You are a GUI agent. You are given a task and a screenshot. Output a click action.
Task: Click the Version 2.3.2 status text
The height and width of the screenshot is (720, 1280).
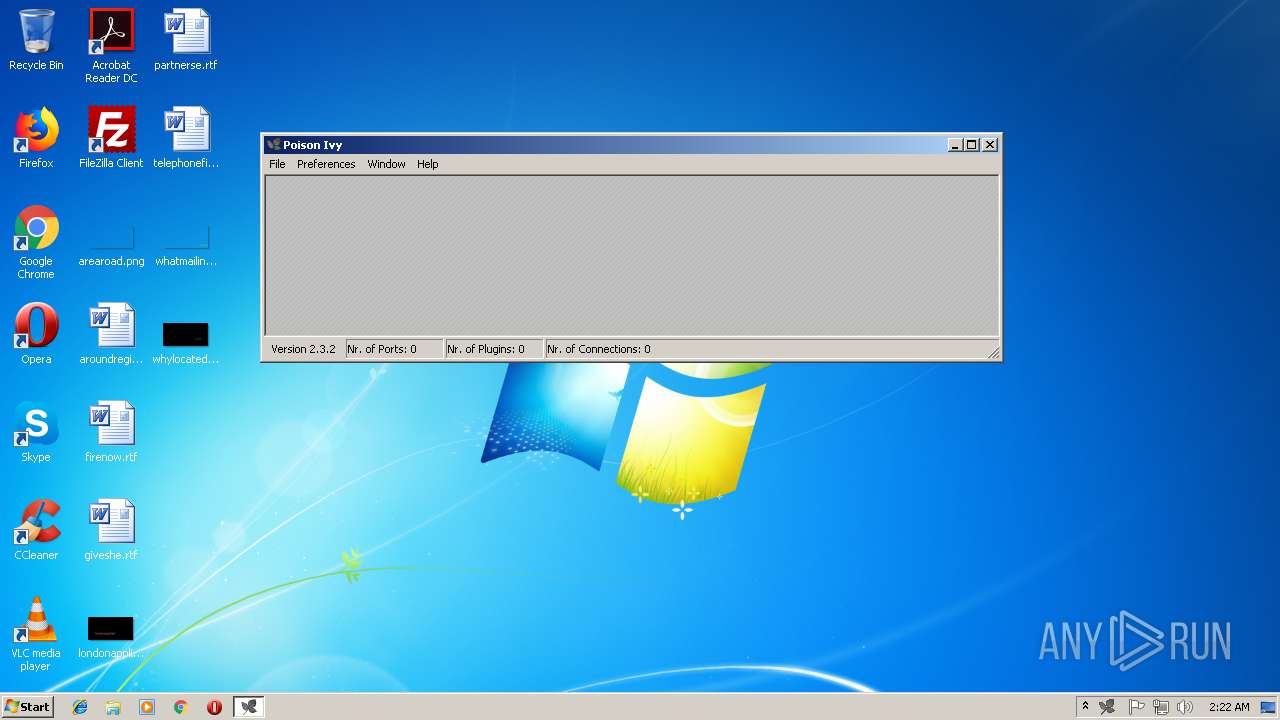(x=303, y=349)
